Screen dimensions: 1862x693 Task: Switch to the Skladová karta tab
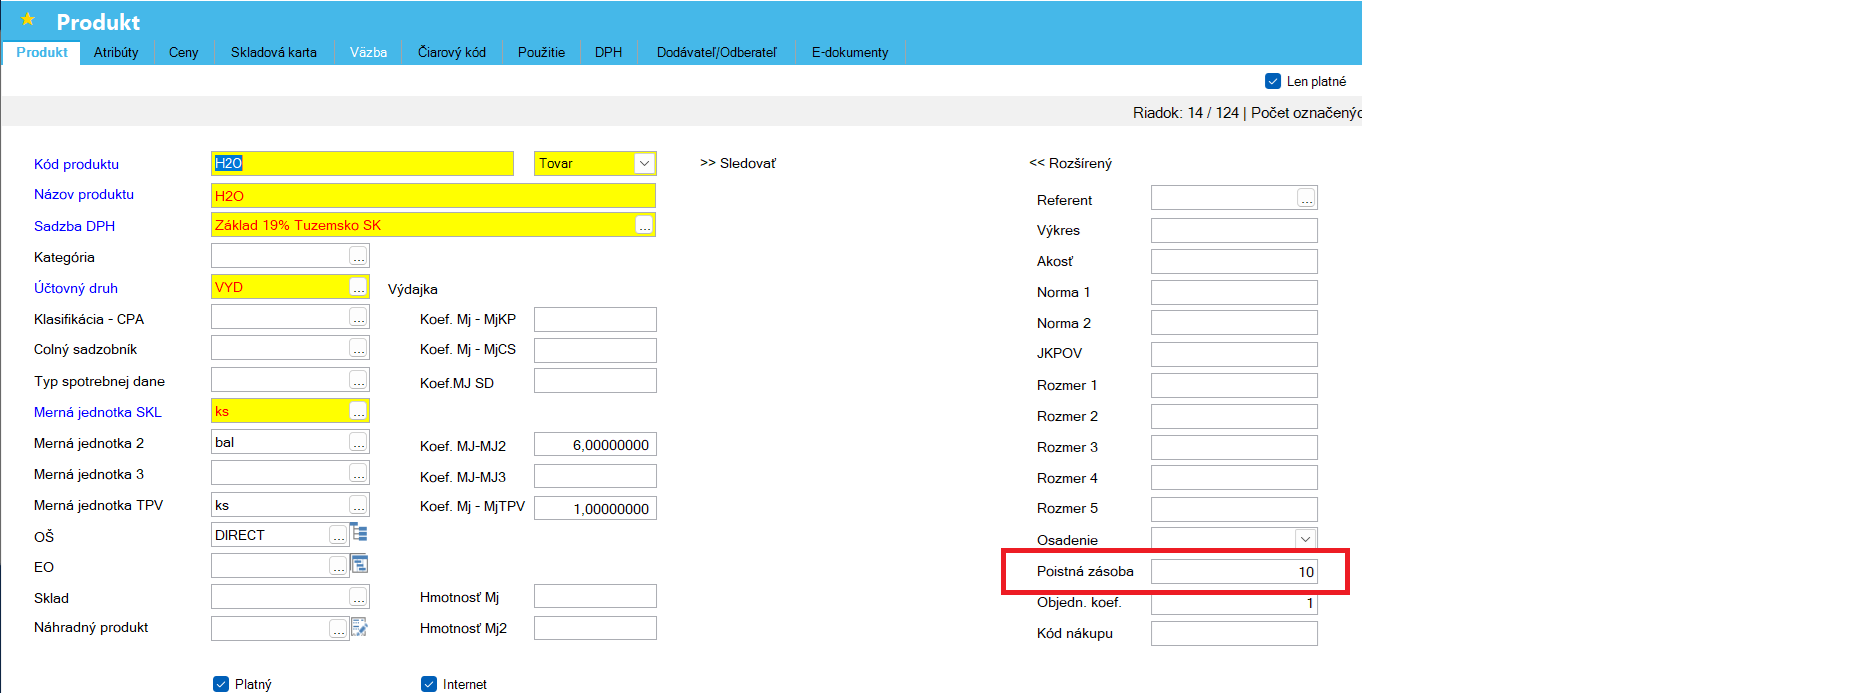pyautogui.click(x=273, y=52)
